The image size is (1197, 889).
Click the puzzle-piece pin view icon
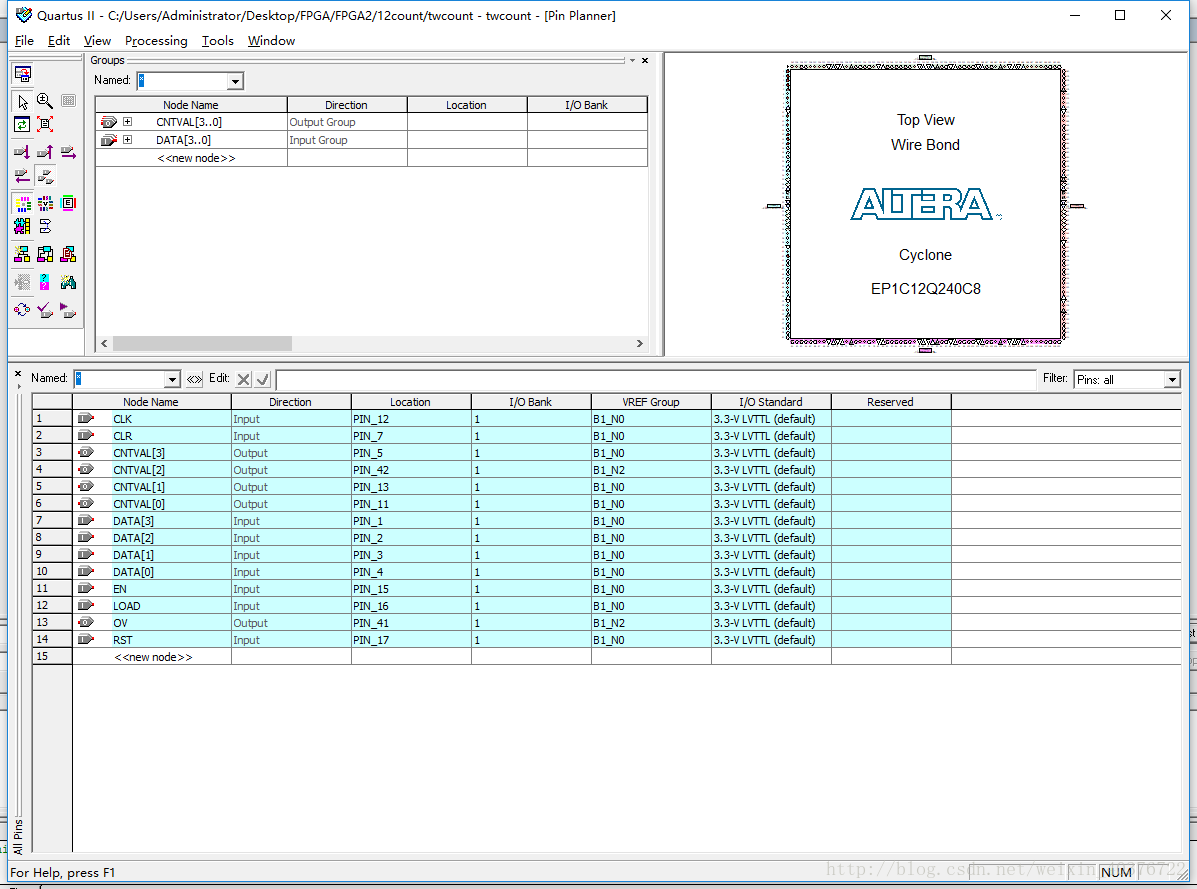tap(22, 226)
